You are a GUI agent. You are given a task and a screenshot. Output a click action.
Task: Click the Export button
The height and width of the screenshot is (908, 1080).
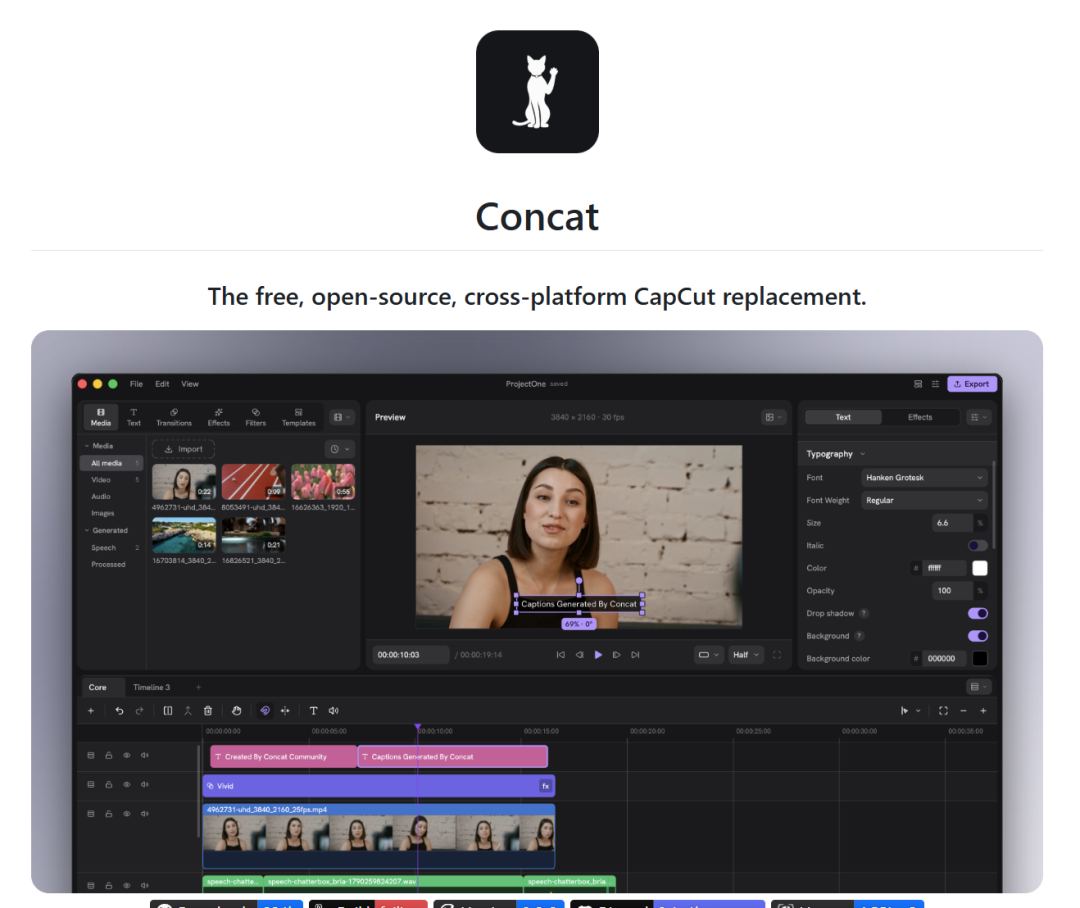pos(972,384)
